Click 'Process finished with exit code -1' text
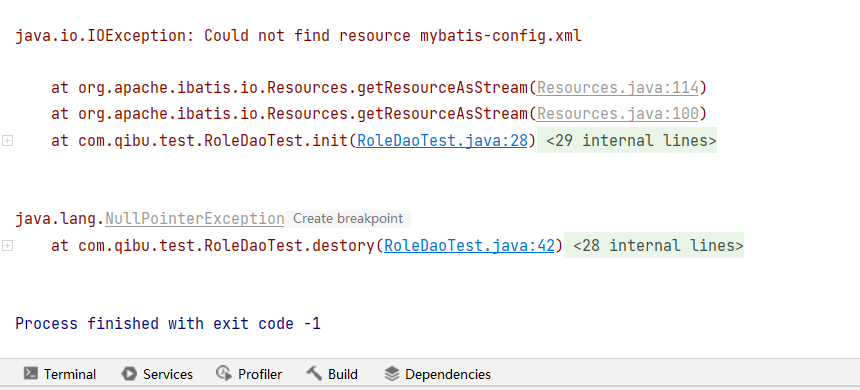This screenshot has height=390, width=860. 168,324
